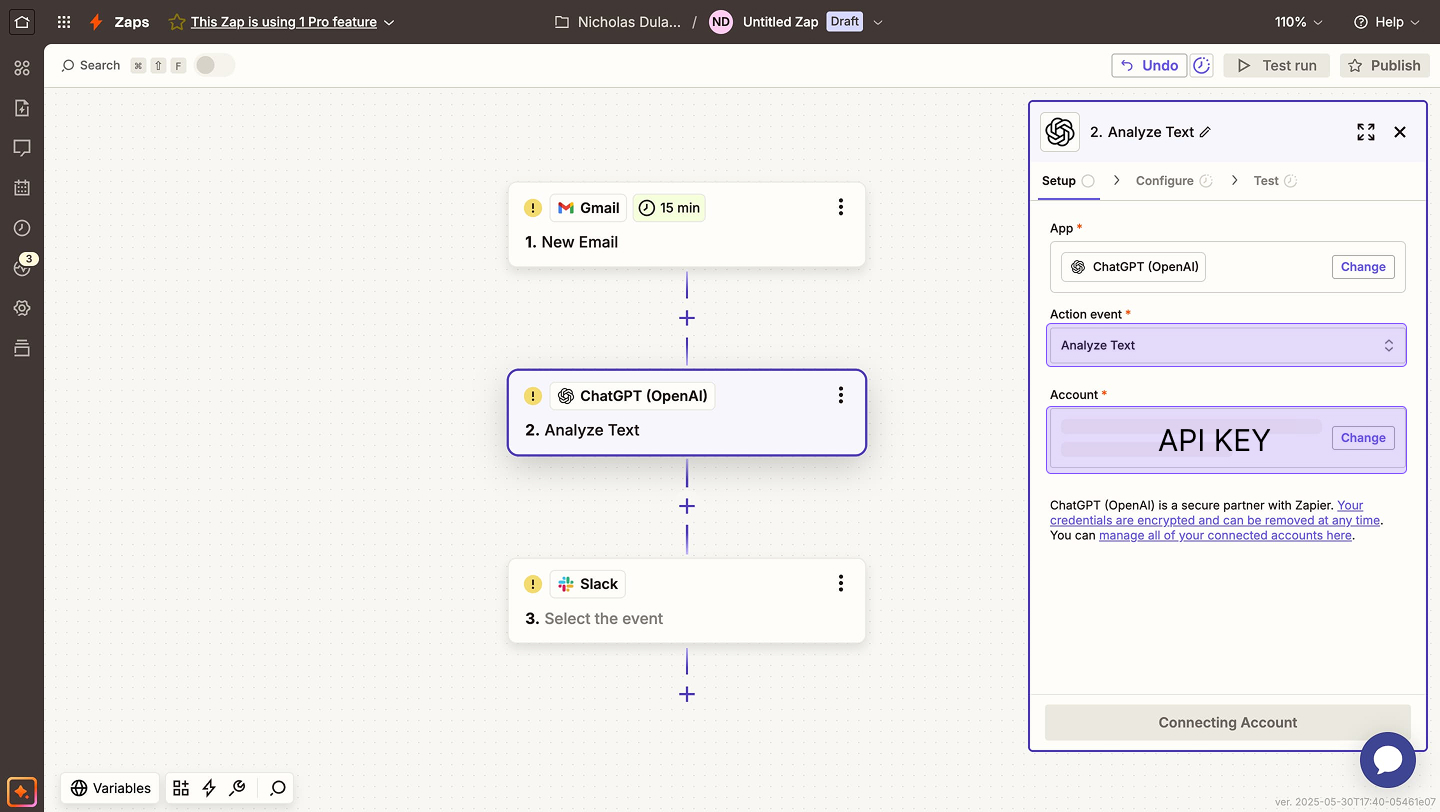
Task: Add a step between Gmail and ChatGPT
Action: point(687,318)
